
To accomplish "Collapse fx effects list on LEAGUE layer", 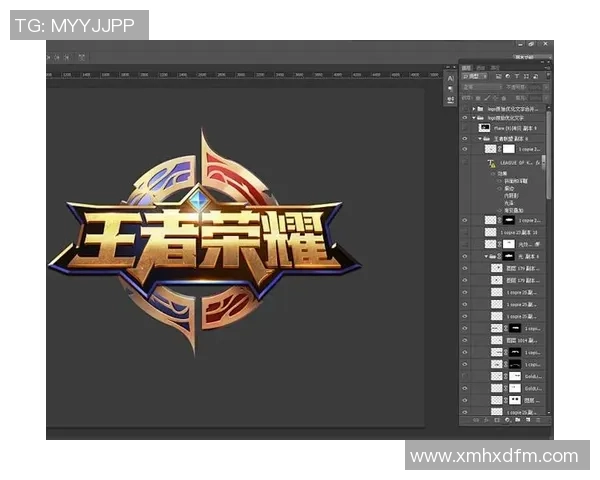I will [543, 163].
